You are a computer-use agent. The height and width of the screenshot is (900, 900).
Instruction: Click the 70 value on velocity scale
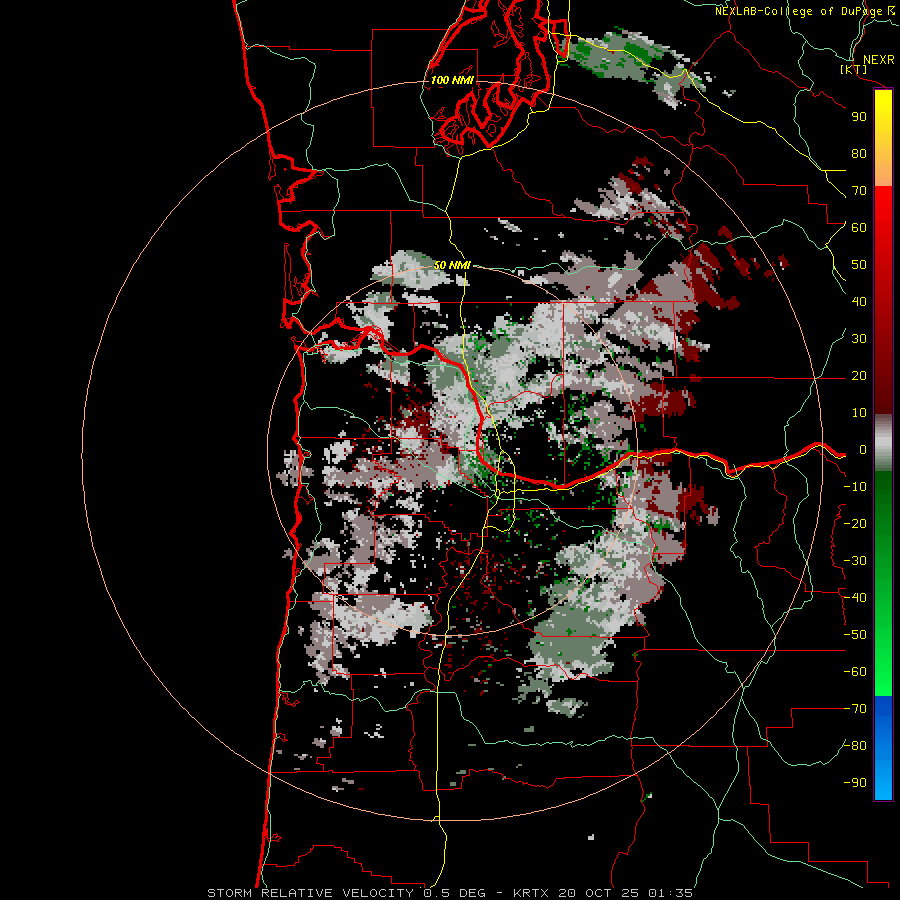coord(859,191)
